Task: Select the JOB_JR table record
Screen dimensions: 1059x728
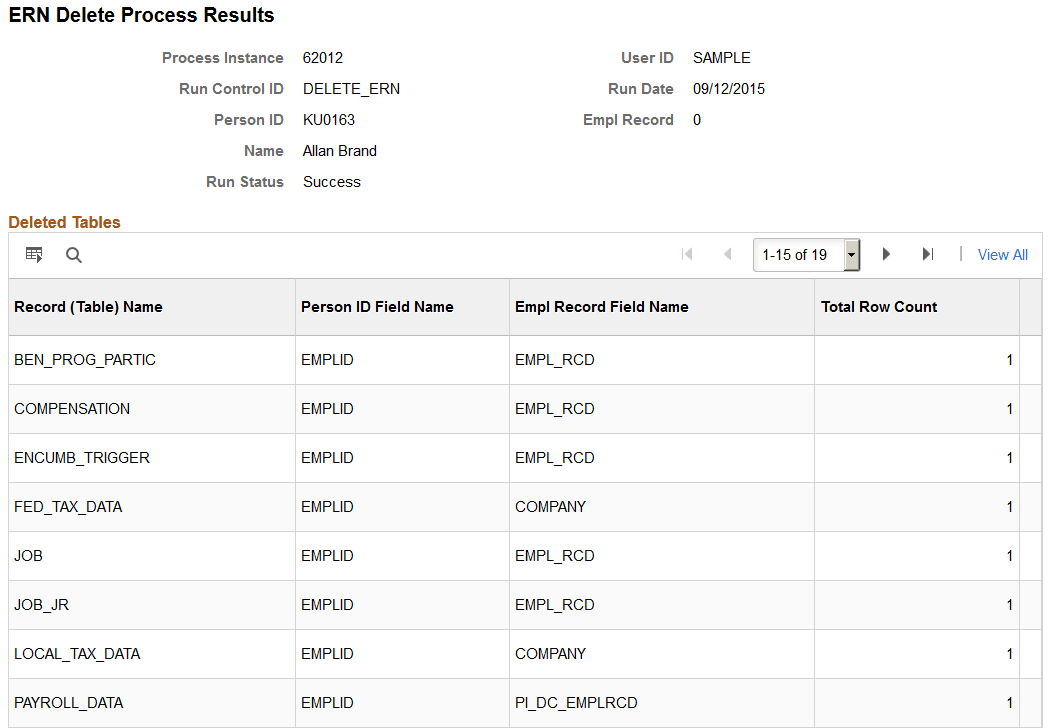Action: pyautogui.click(x=41, y=605)
